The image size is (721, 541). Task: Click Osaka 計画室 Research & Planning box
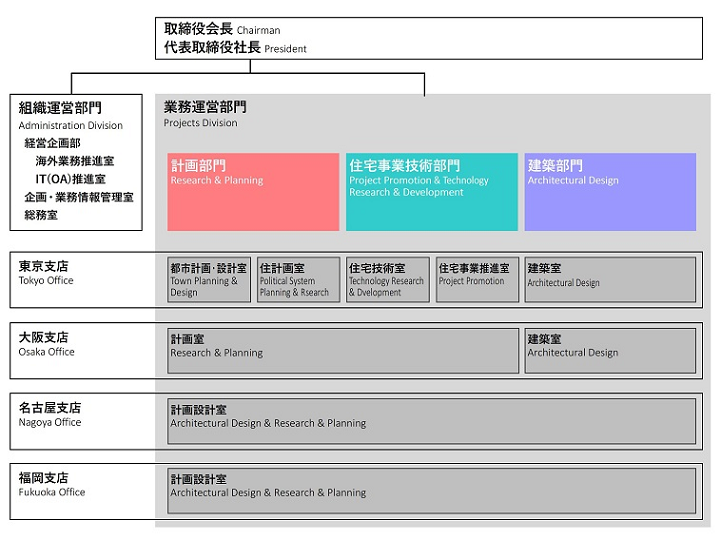(343, 350)
